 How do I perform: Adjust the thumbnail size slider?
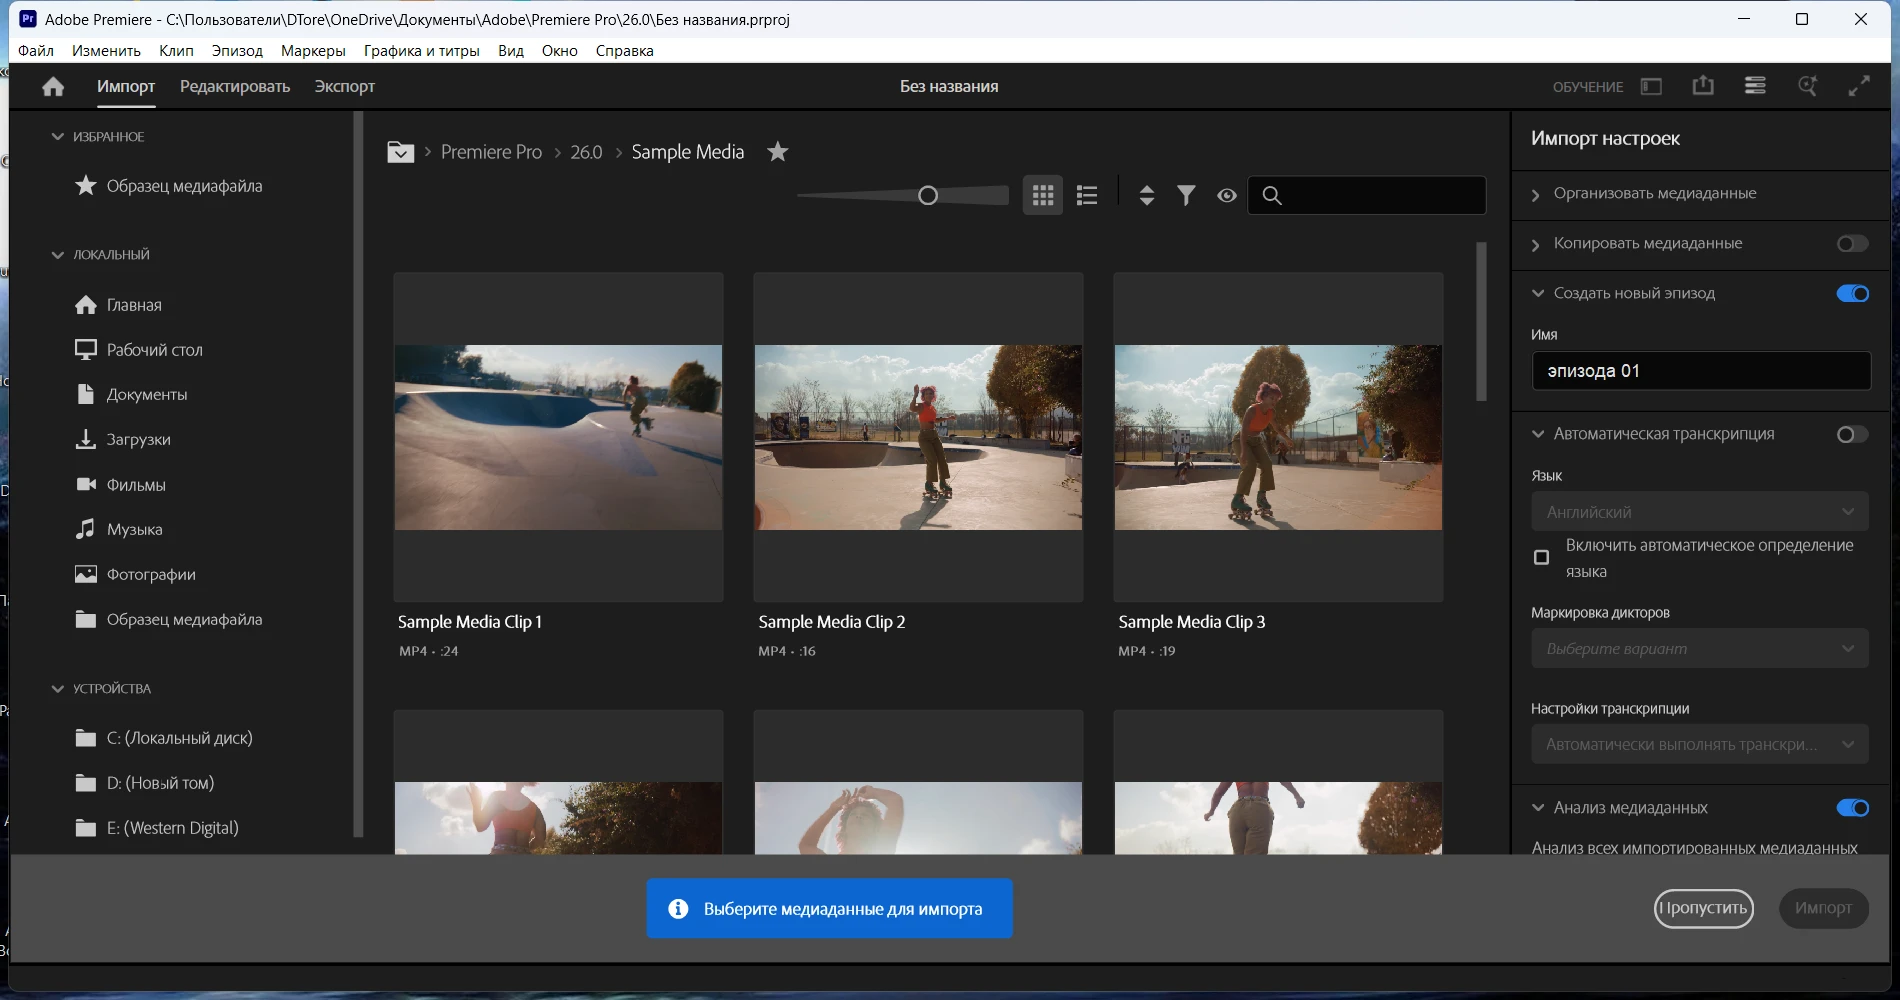click(928, 196)
